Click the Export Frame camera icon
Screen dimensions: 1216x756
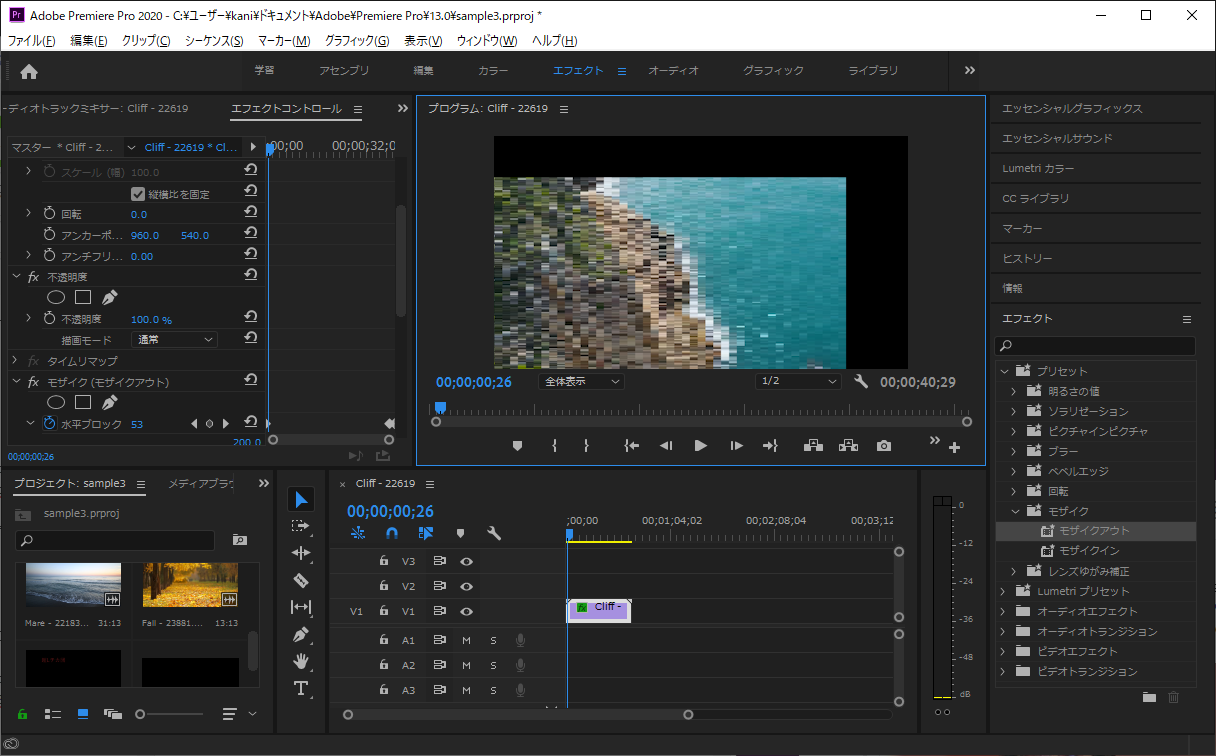pos(884,446)
